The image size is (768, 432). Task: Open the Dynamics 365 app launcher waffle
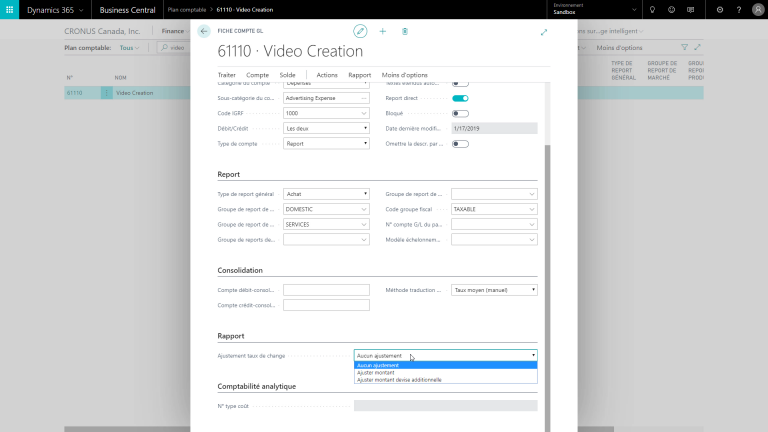[x=10, y=9]
